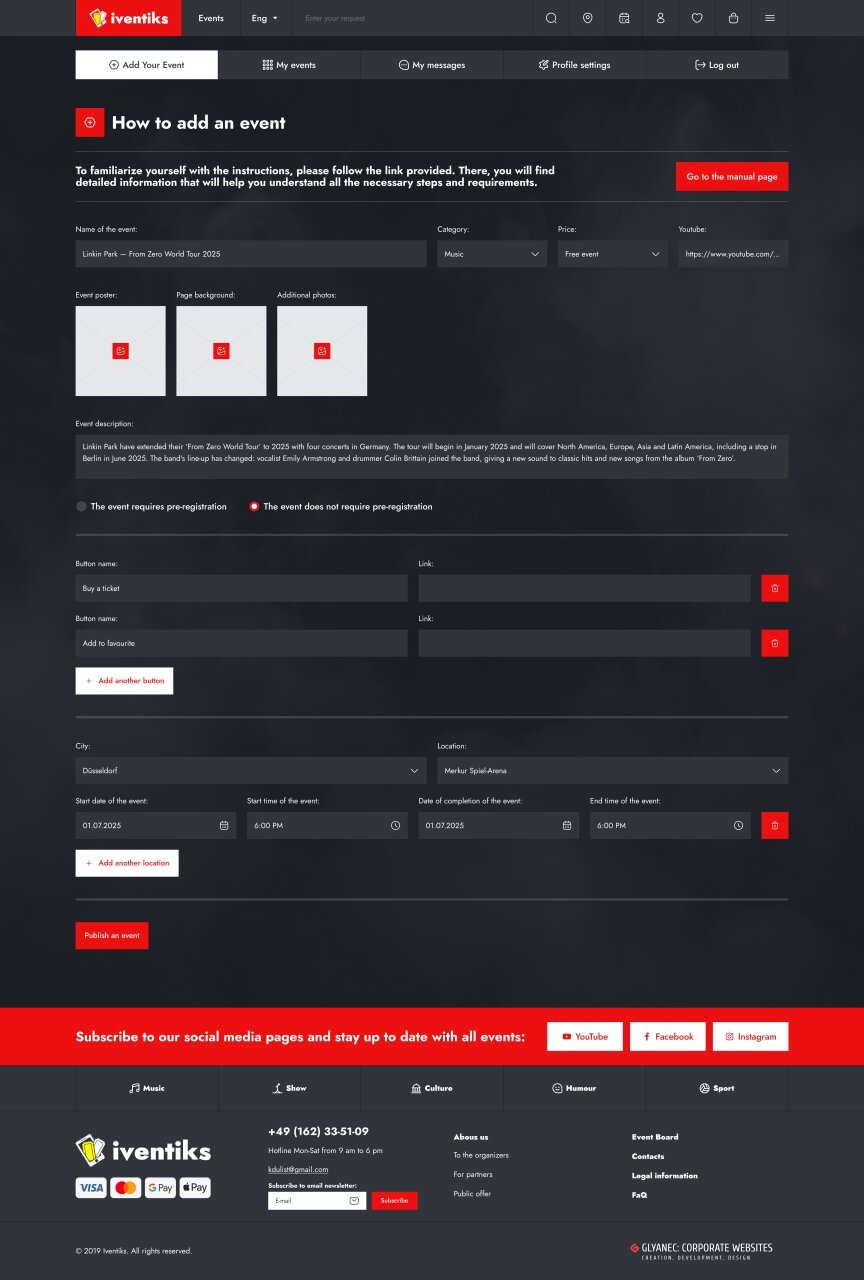The height and width of the screenshot is (1280, 864).
Task: Click the header search request field
Action: point(412,18)
